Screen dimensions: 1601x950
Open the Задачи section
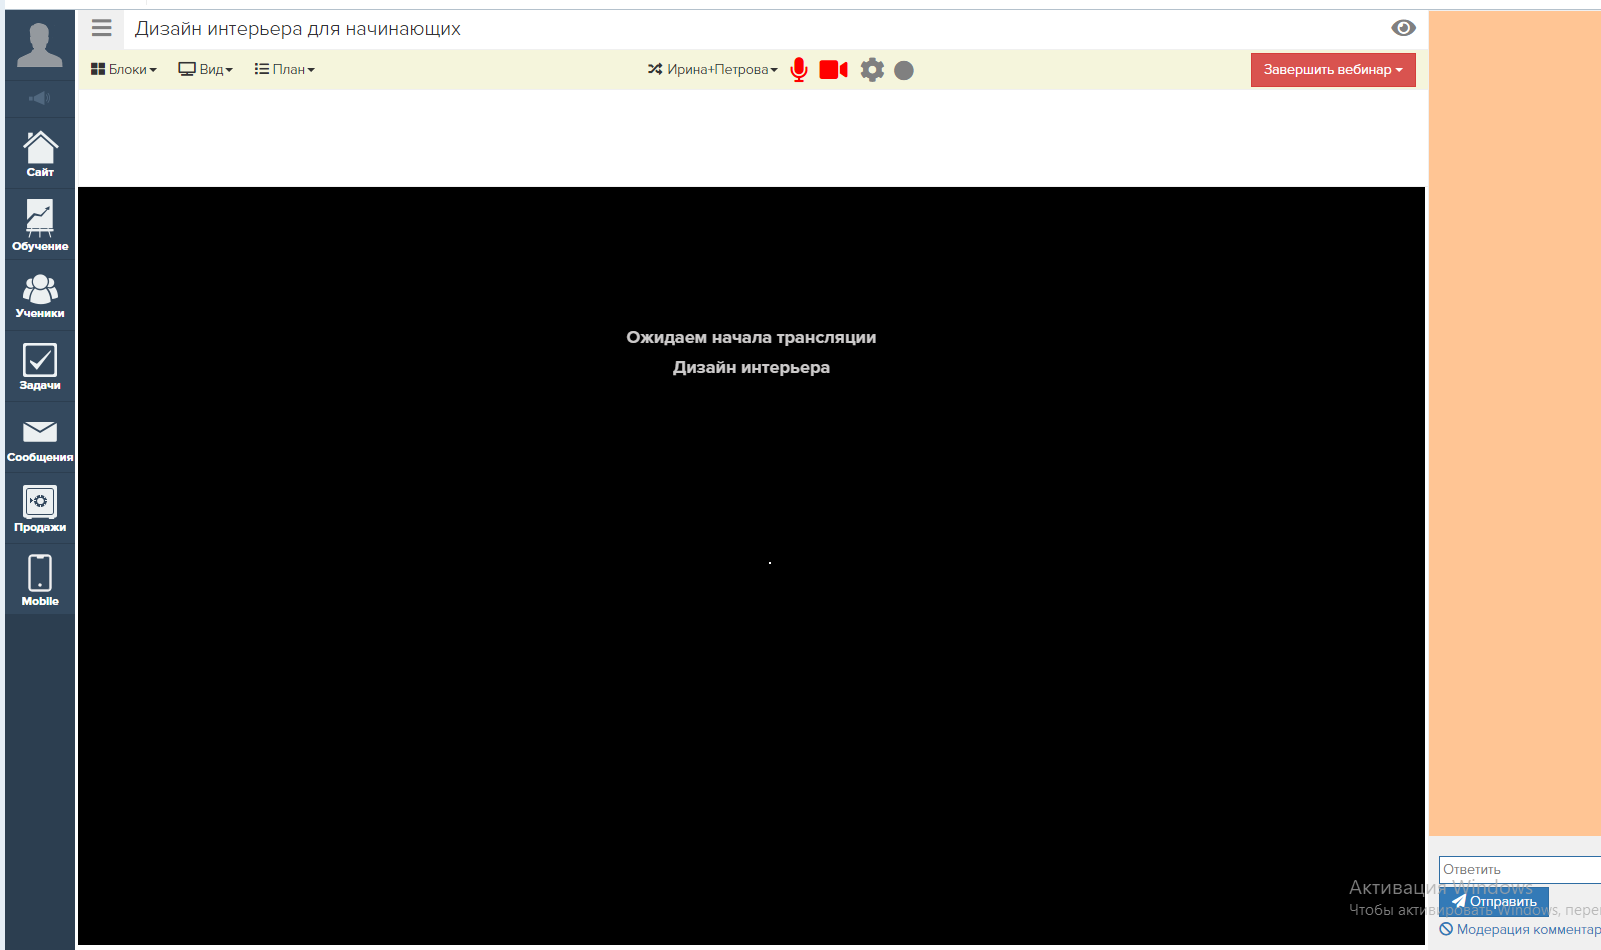pyautogui.click(x=40, y=366)
